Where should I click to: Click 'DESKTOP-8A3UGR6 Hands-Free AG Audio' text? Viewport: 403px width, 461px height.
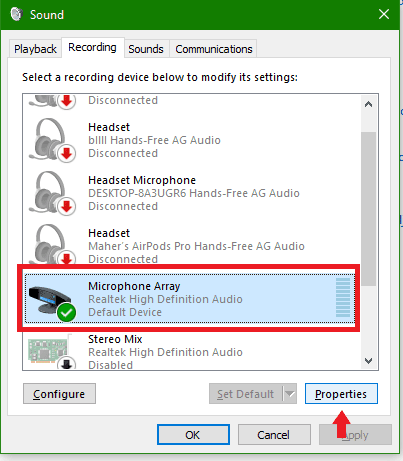194,193
